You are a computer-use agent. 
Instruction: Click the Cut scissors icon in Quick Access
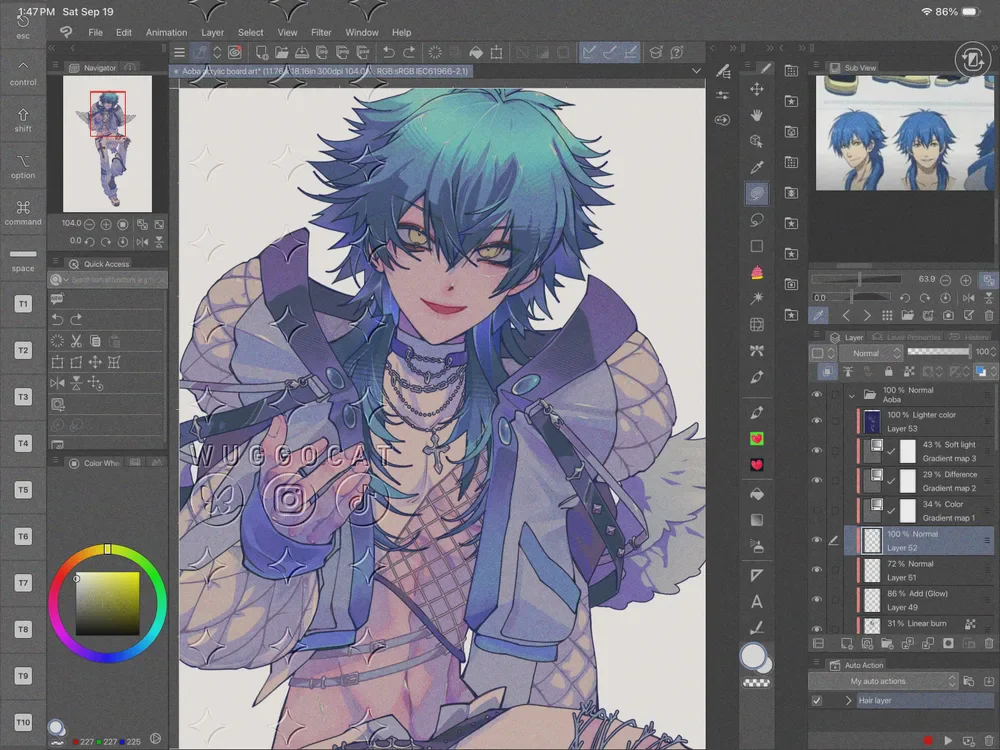tap(77, 341)
